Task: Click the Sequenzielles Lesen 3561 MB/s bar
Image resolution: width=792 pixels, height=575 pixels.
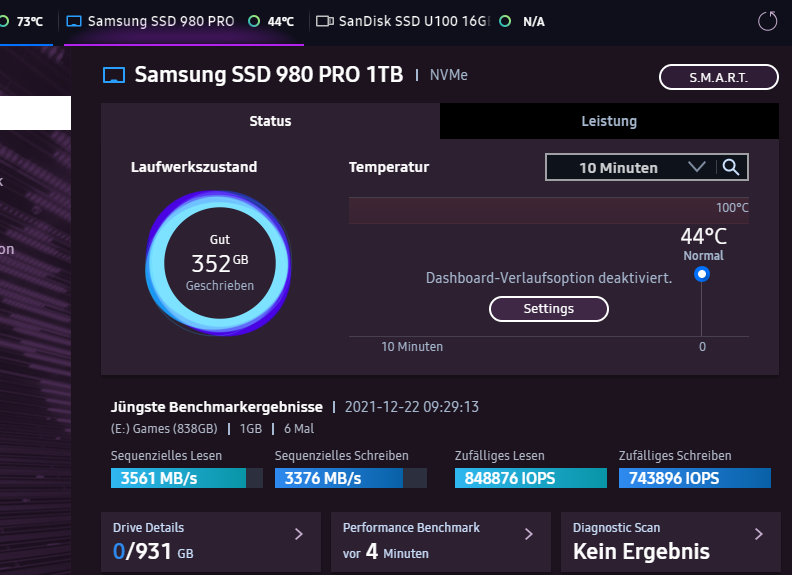Action: click(x=187, y=478)
